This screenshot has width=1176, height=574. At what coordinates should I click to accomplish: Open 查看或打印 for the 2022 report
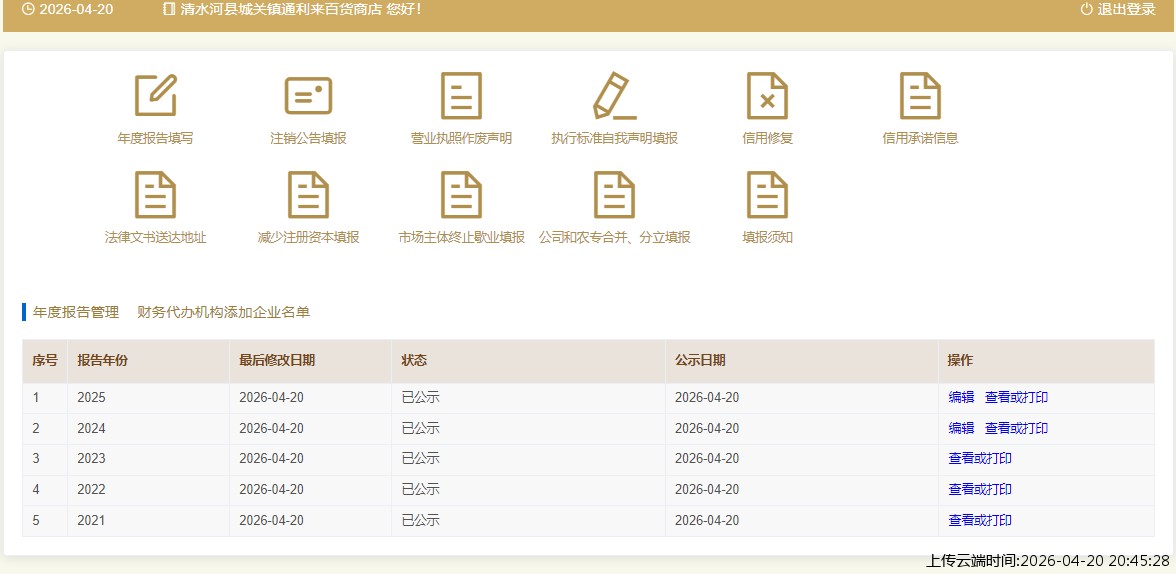(980, 489)
